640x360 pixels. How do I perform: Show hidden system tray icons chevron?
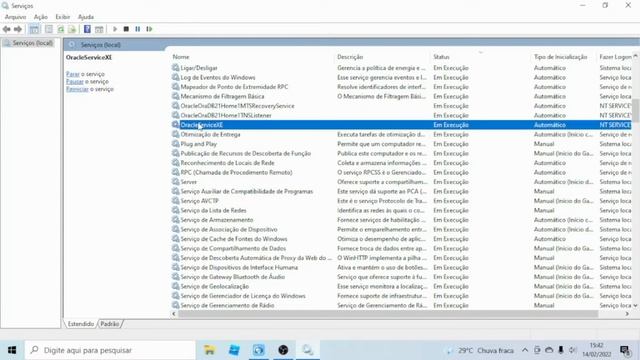click(x=525, y=350)
